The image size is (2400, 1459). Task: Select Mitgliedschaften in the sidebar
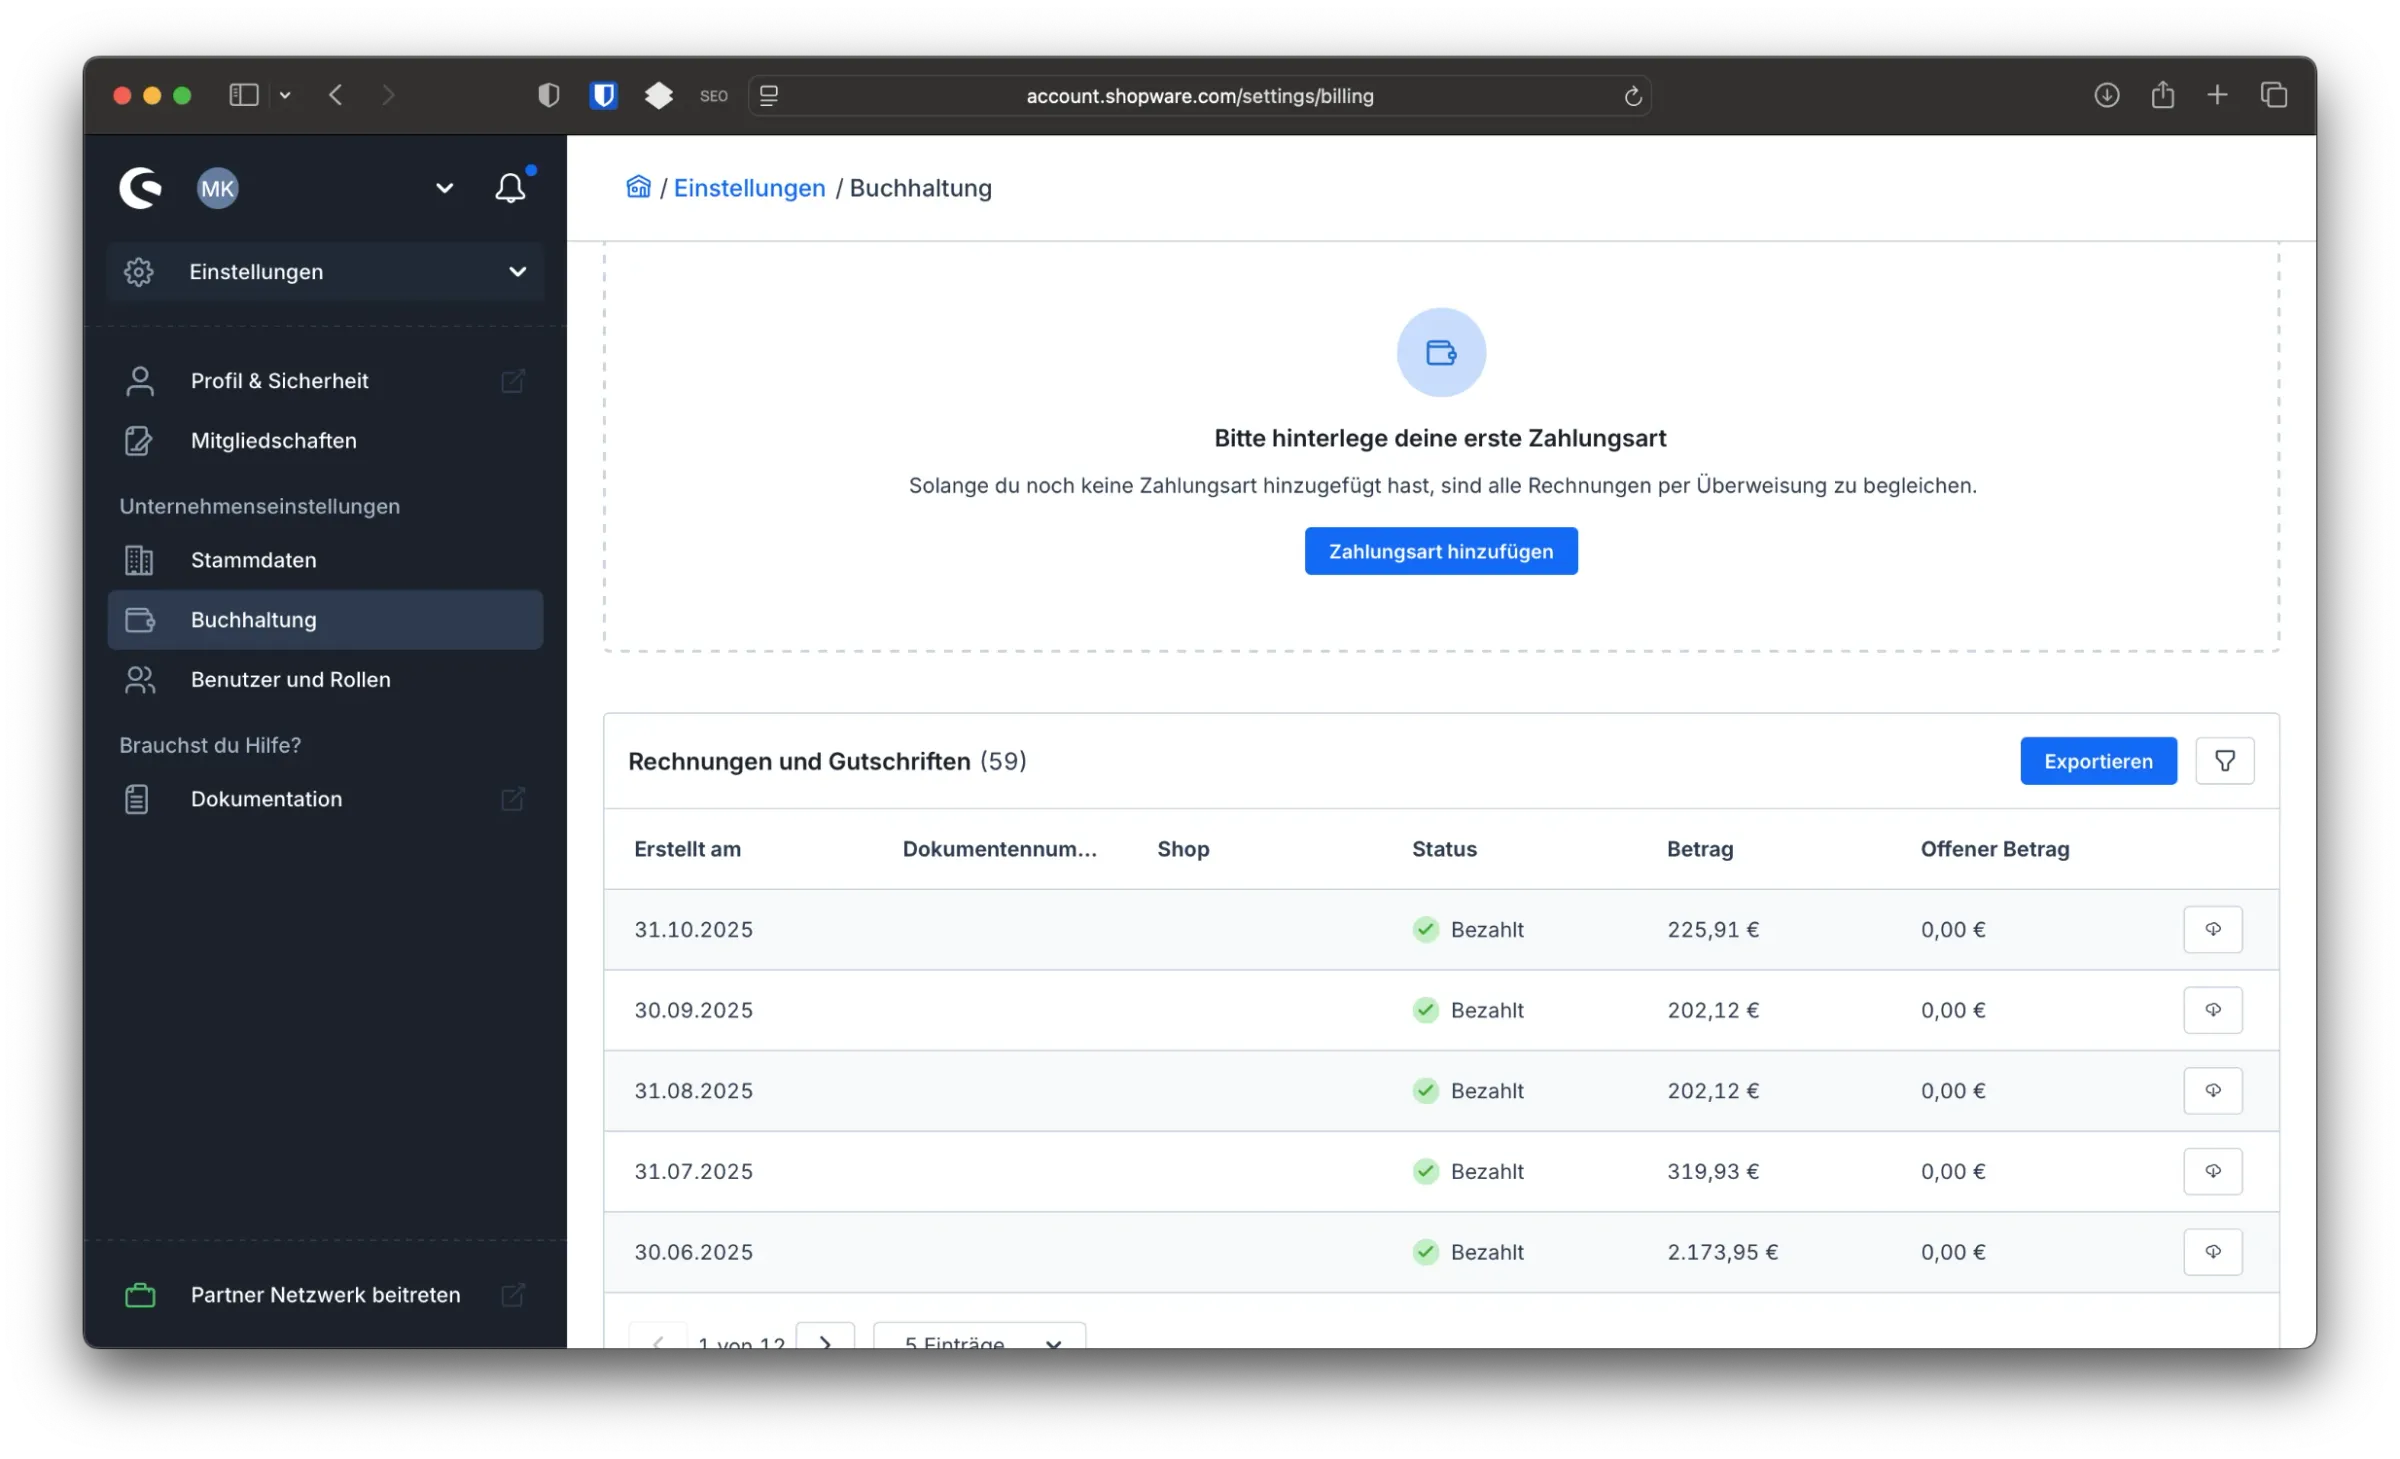click(x=274, y=440)
